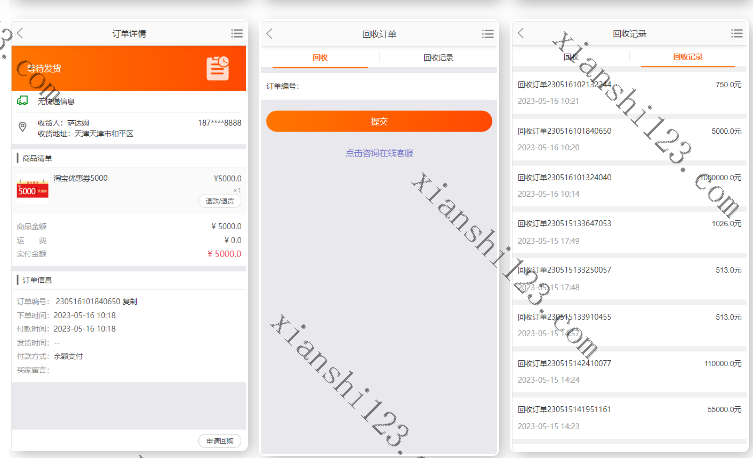The image size is (753, 458).
Task: Click the red 实付金额 ¥ 5000.0 value
Action: pyautogui.click(x=224, y=253)
